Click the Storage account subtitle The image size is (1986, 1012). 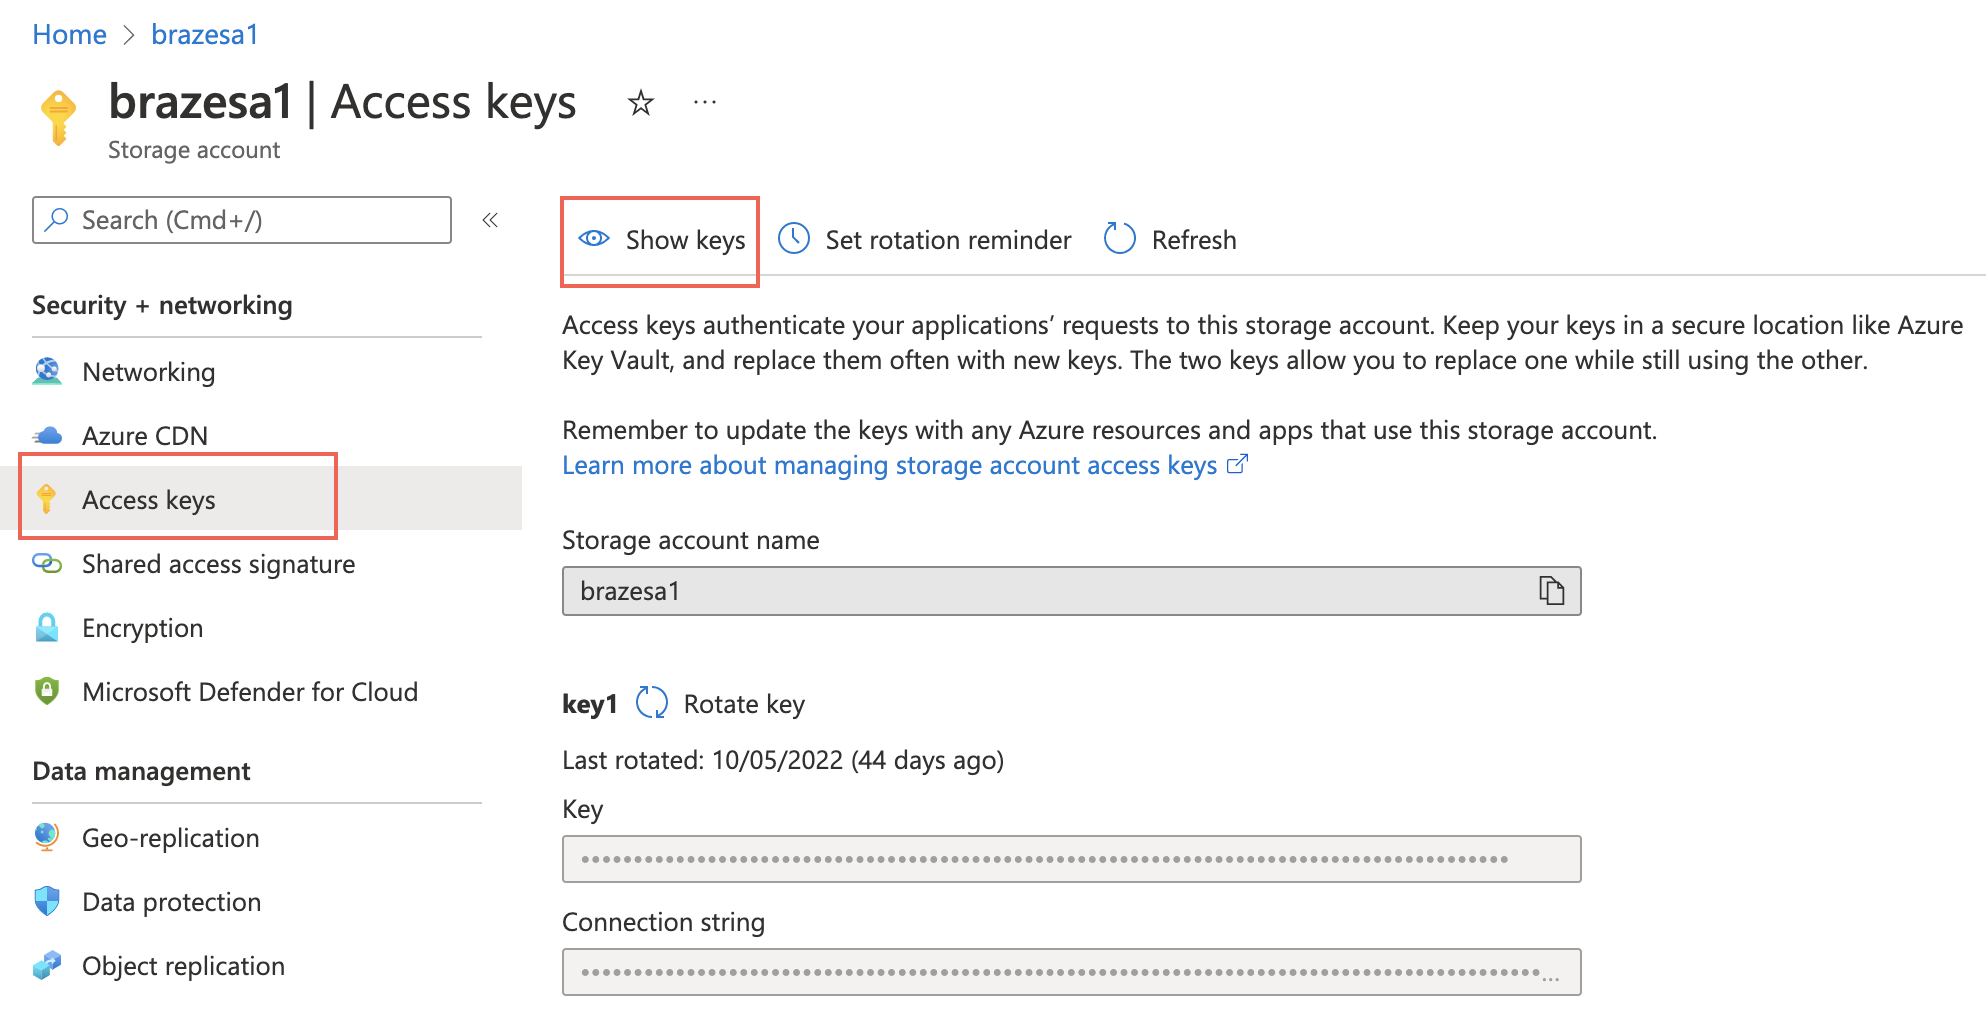coord(194,150)
